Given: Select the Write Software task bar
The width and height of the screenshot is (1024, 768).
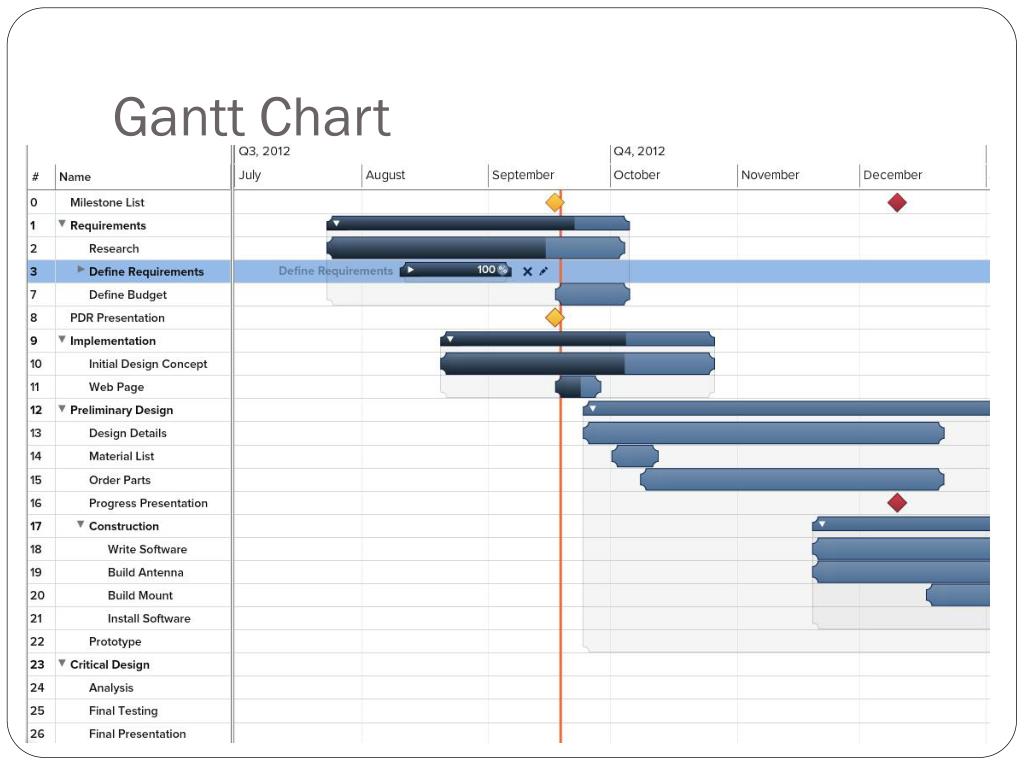Looking at the screenshot, I should (x=901, y=549).
